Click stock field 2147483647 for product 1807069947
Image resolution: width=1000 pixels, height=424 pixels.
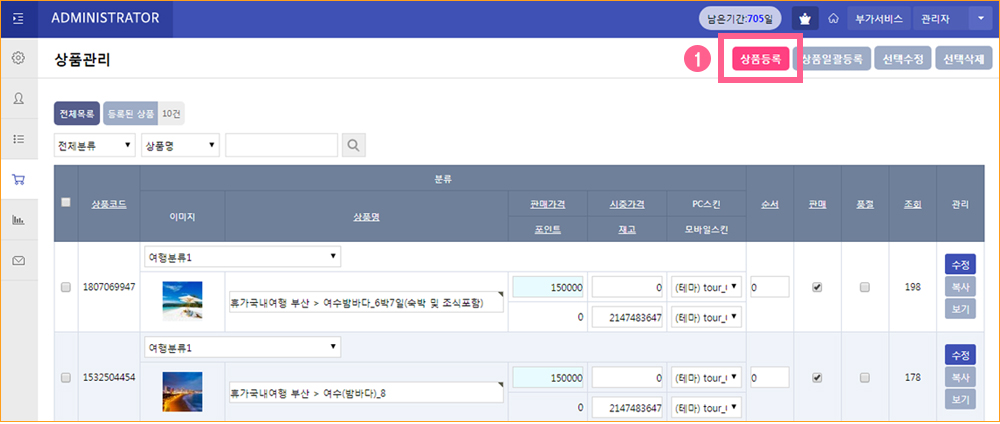click(627, 317)
